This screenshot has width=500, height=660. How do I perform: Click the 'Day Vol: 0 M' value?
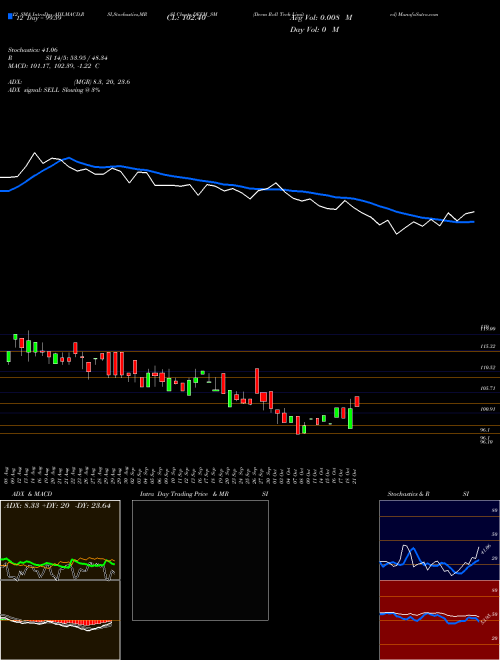pos(314,30)
